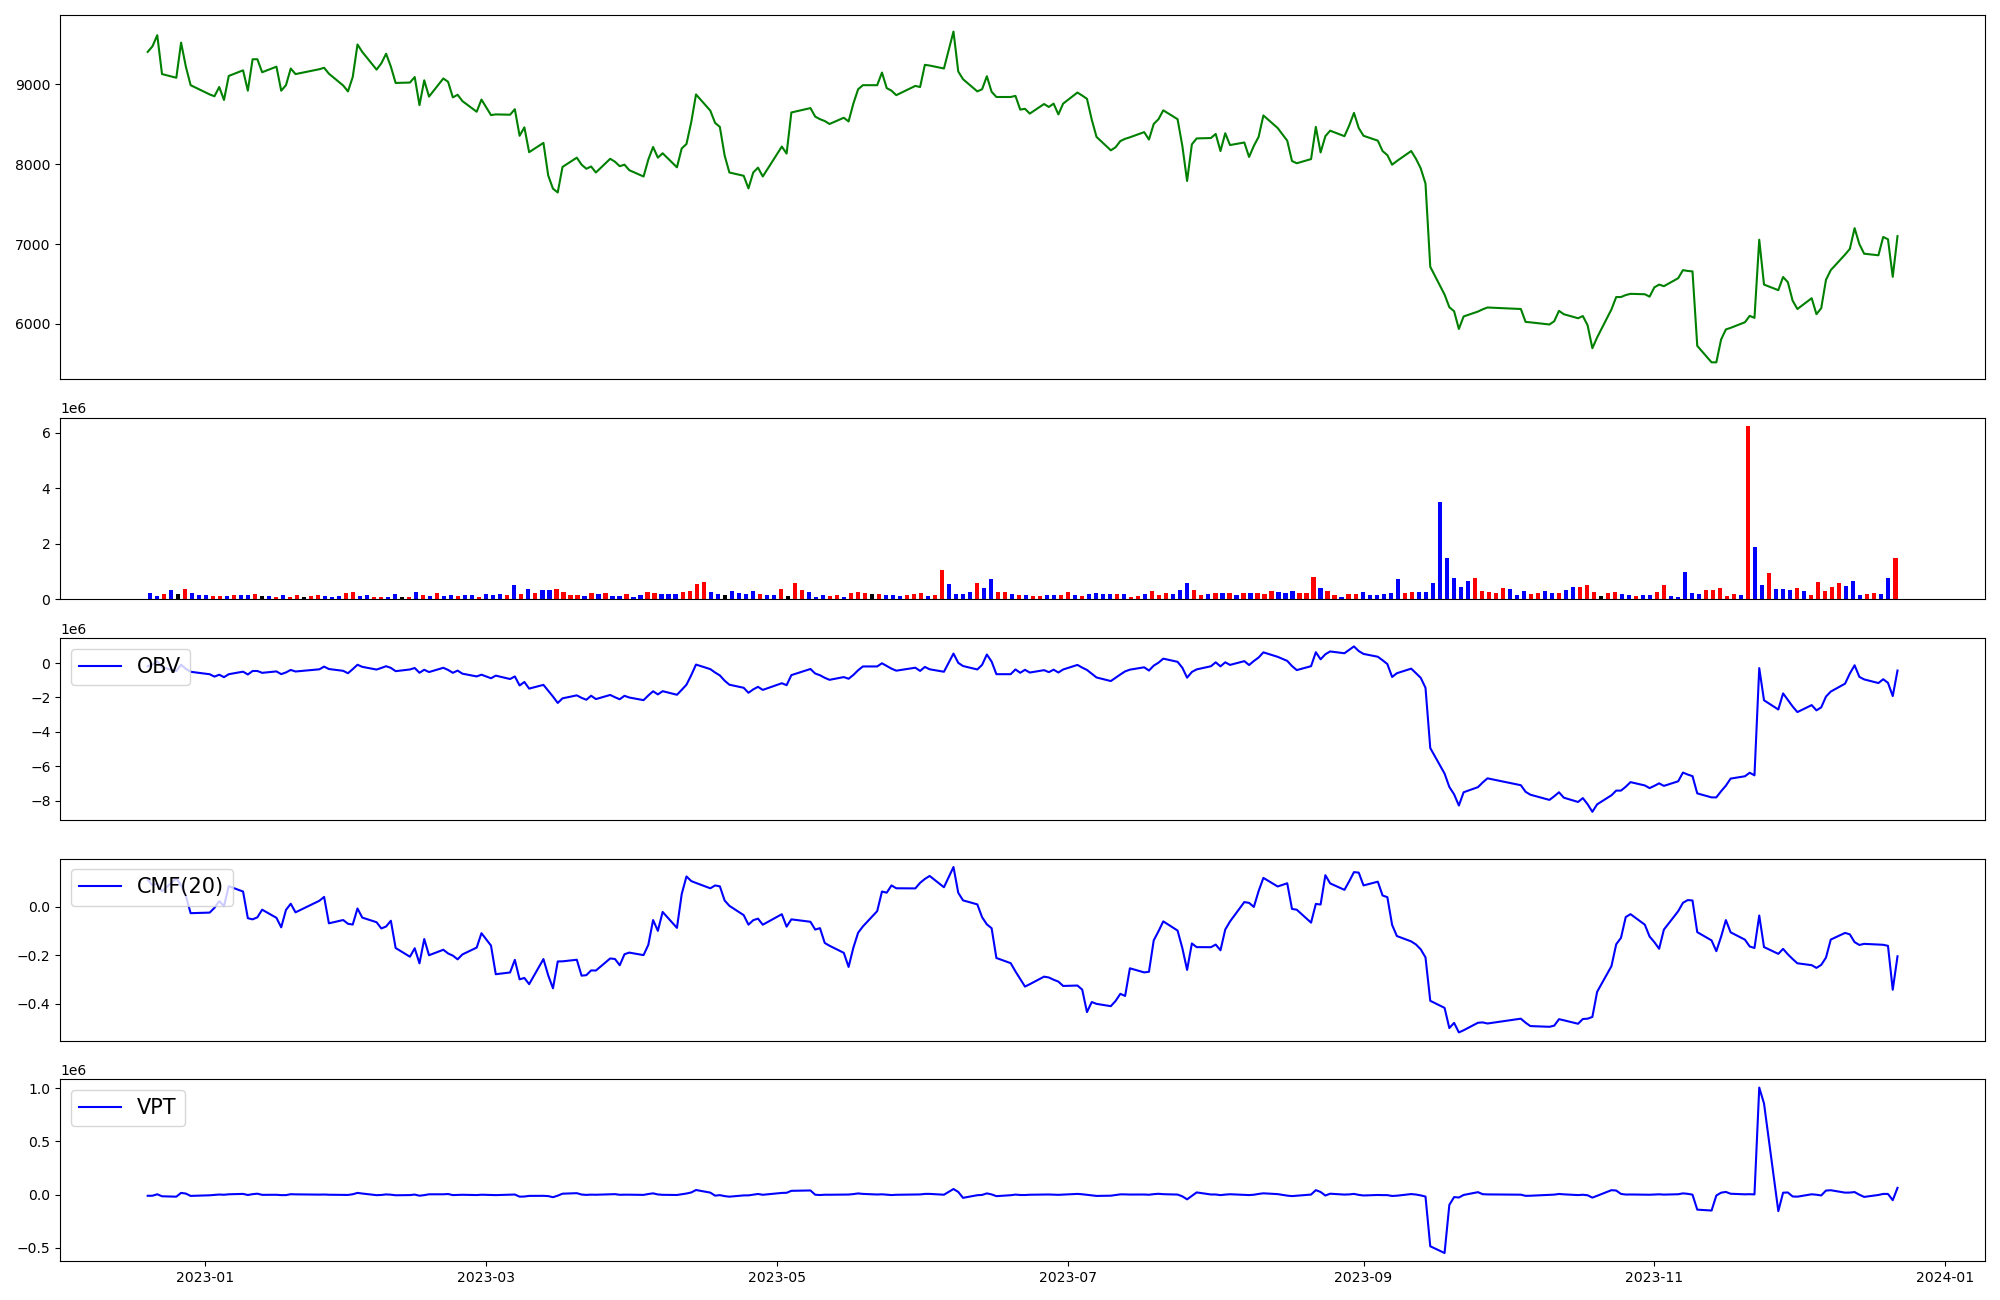Click the VPT legend label
This screenshot has width=2000, height=1300.
(156, 1107)
